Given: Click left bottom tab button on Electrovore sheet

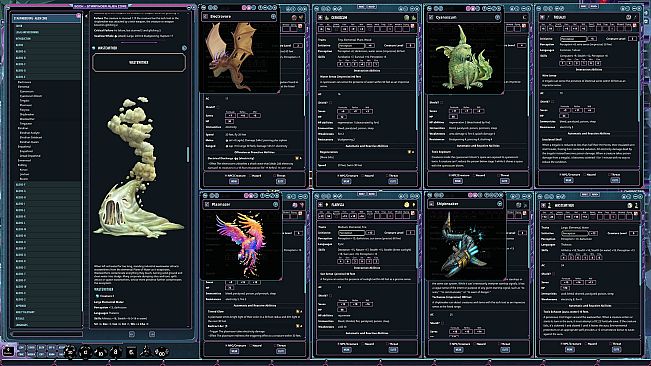Looking at the screenshot, I should pyautogui.click(x=234, y=181).
